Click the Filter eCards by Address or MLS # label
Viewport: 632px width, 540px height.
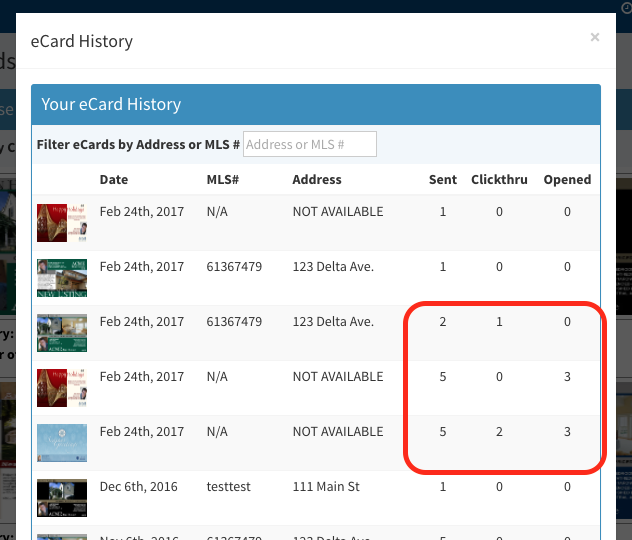[138, 144]
